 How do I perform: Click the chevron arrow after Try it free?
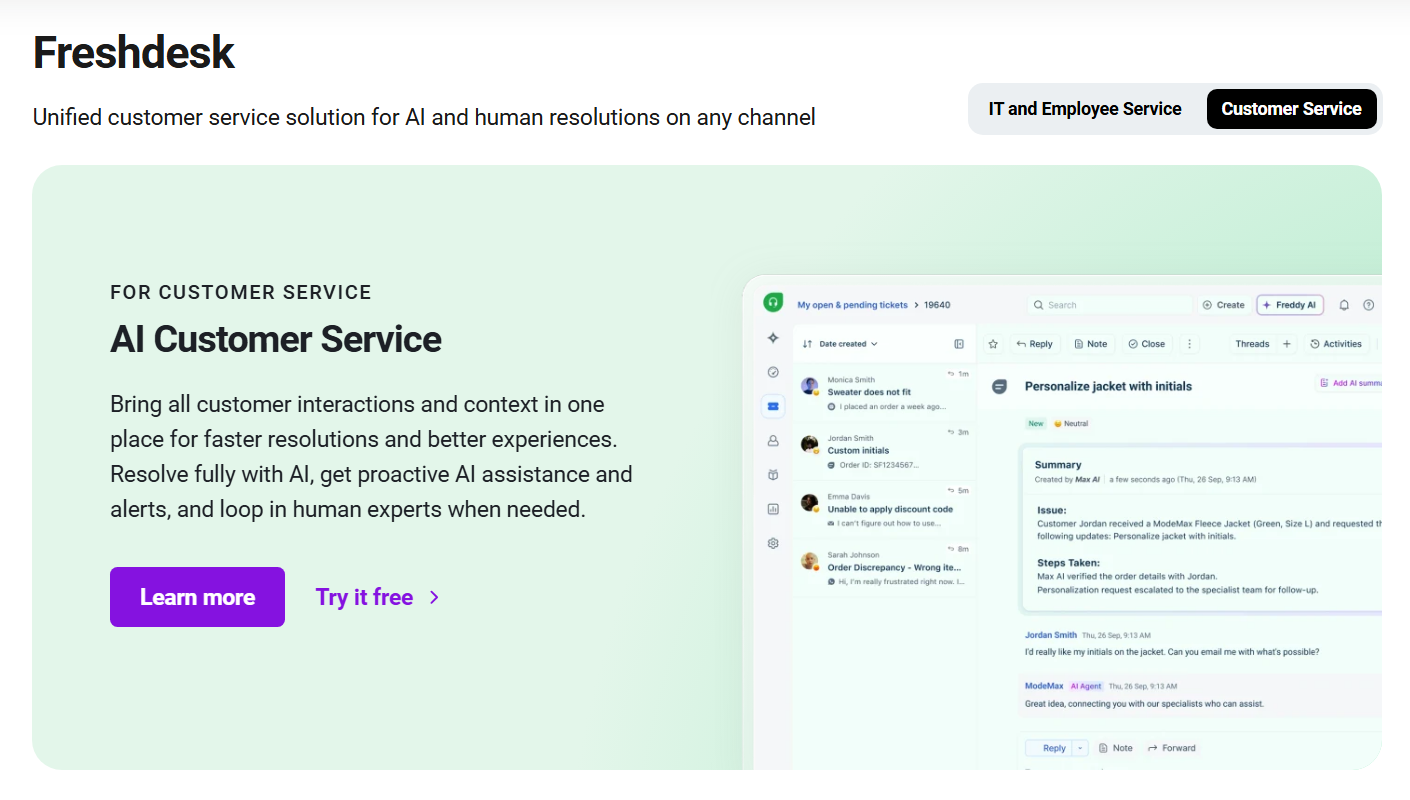tap(434, 597)
